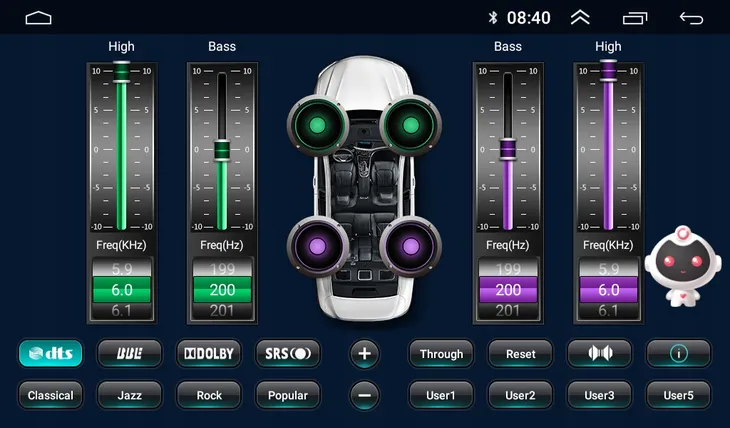Tap the minus button to decrease value

(365, 395)
